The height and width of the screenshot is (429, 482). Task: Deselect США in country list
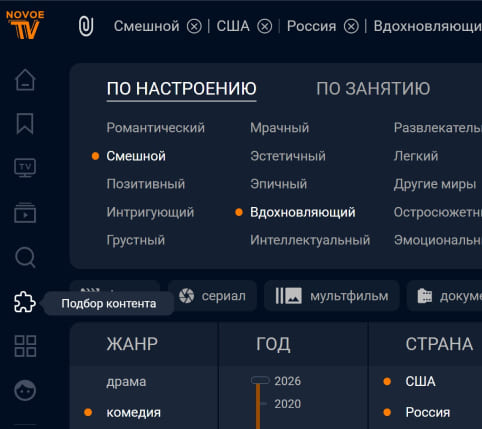point(420,382)
